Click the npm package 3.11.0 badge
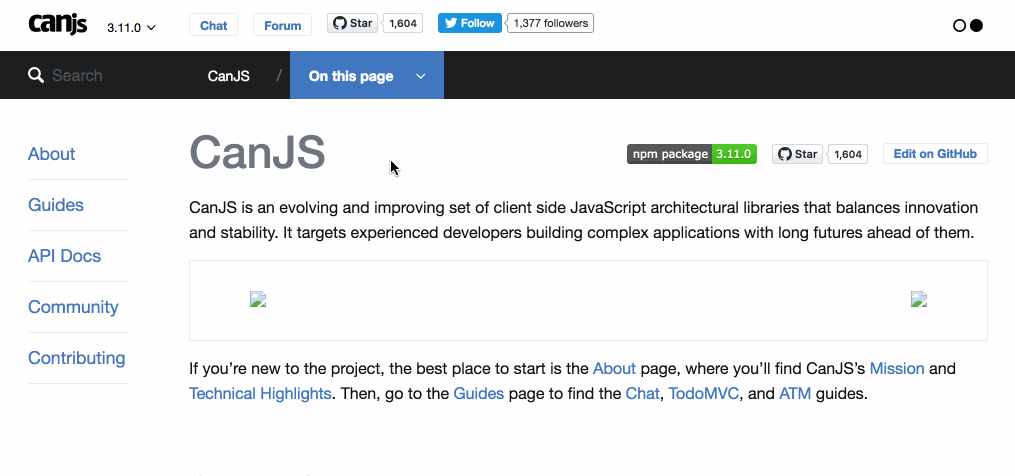 692,154
